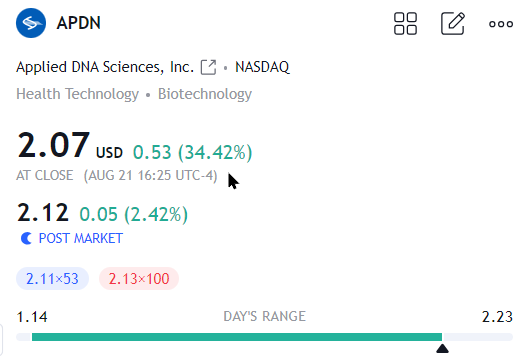Image resolution: width=523 pixels, height=361 pixels.
Task: Click the 2.11×53 bid pill
Action: (52, 279)
